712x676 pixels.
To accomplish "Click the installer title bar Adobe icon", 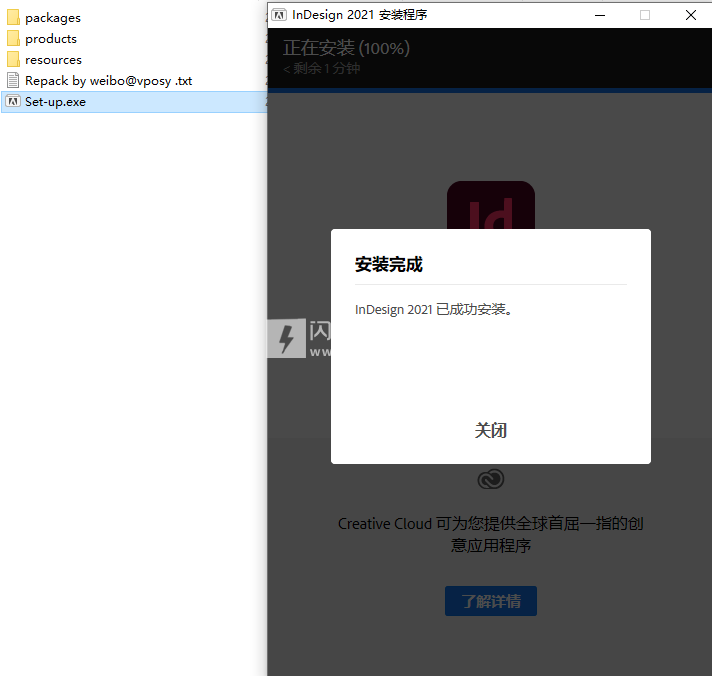I will point(279,15).
